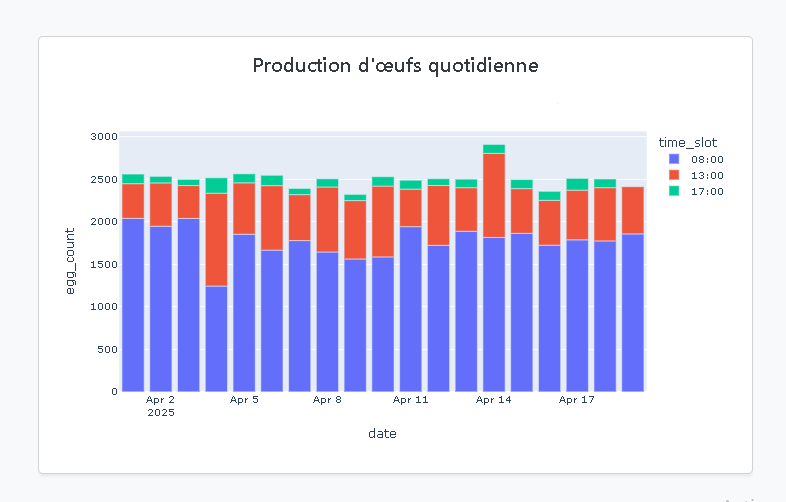Toggle the 08:00 series in legend

point(700,159)
